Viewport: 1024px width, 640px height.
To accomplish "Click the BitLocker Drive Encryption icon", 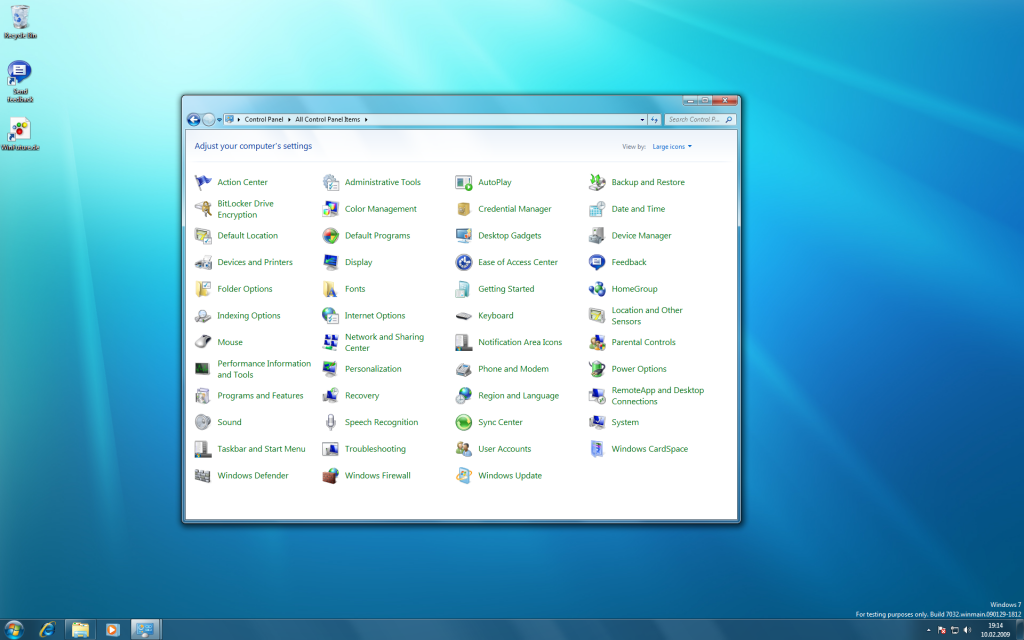I will pos(203,209).
